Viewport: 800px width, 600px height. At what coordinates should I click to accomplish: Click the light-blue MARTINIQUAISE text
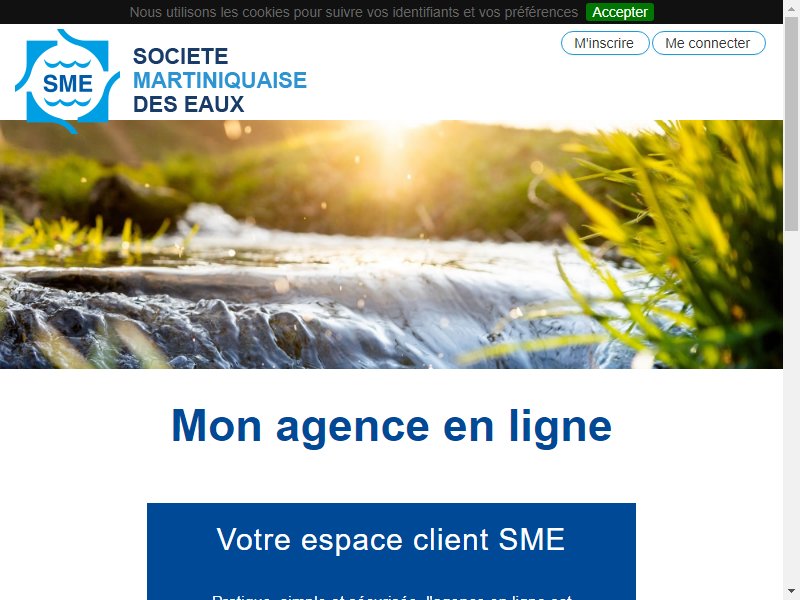(x=220, y=80)
